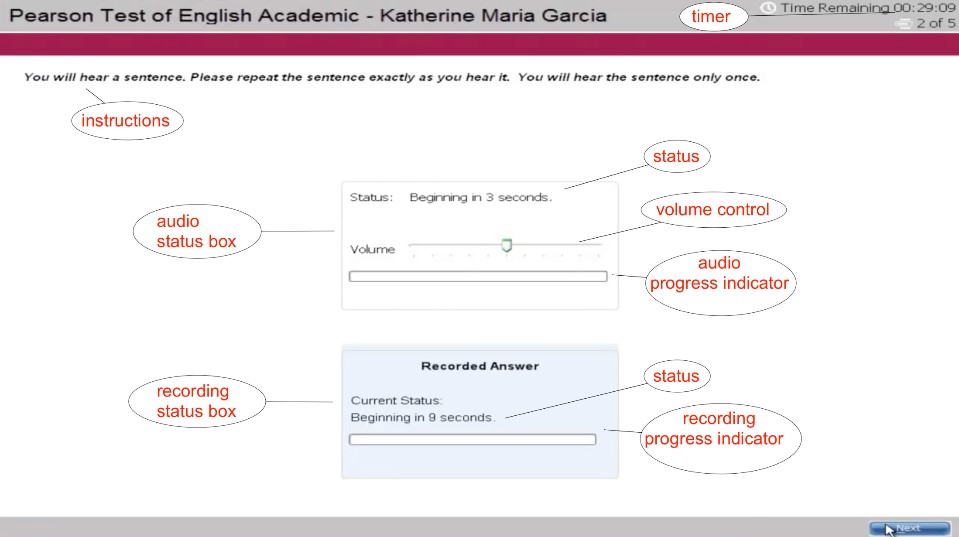Image resolution: width=959 pixels, height=537 pixels.
Task: Click the 'Volume' label
Action: tap(372, 249)
